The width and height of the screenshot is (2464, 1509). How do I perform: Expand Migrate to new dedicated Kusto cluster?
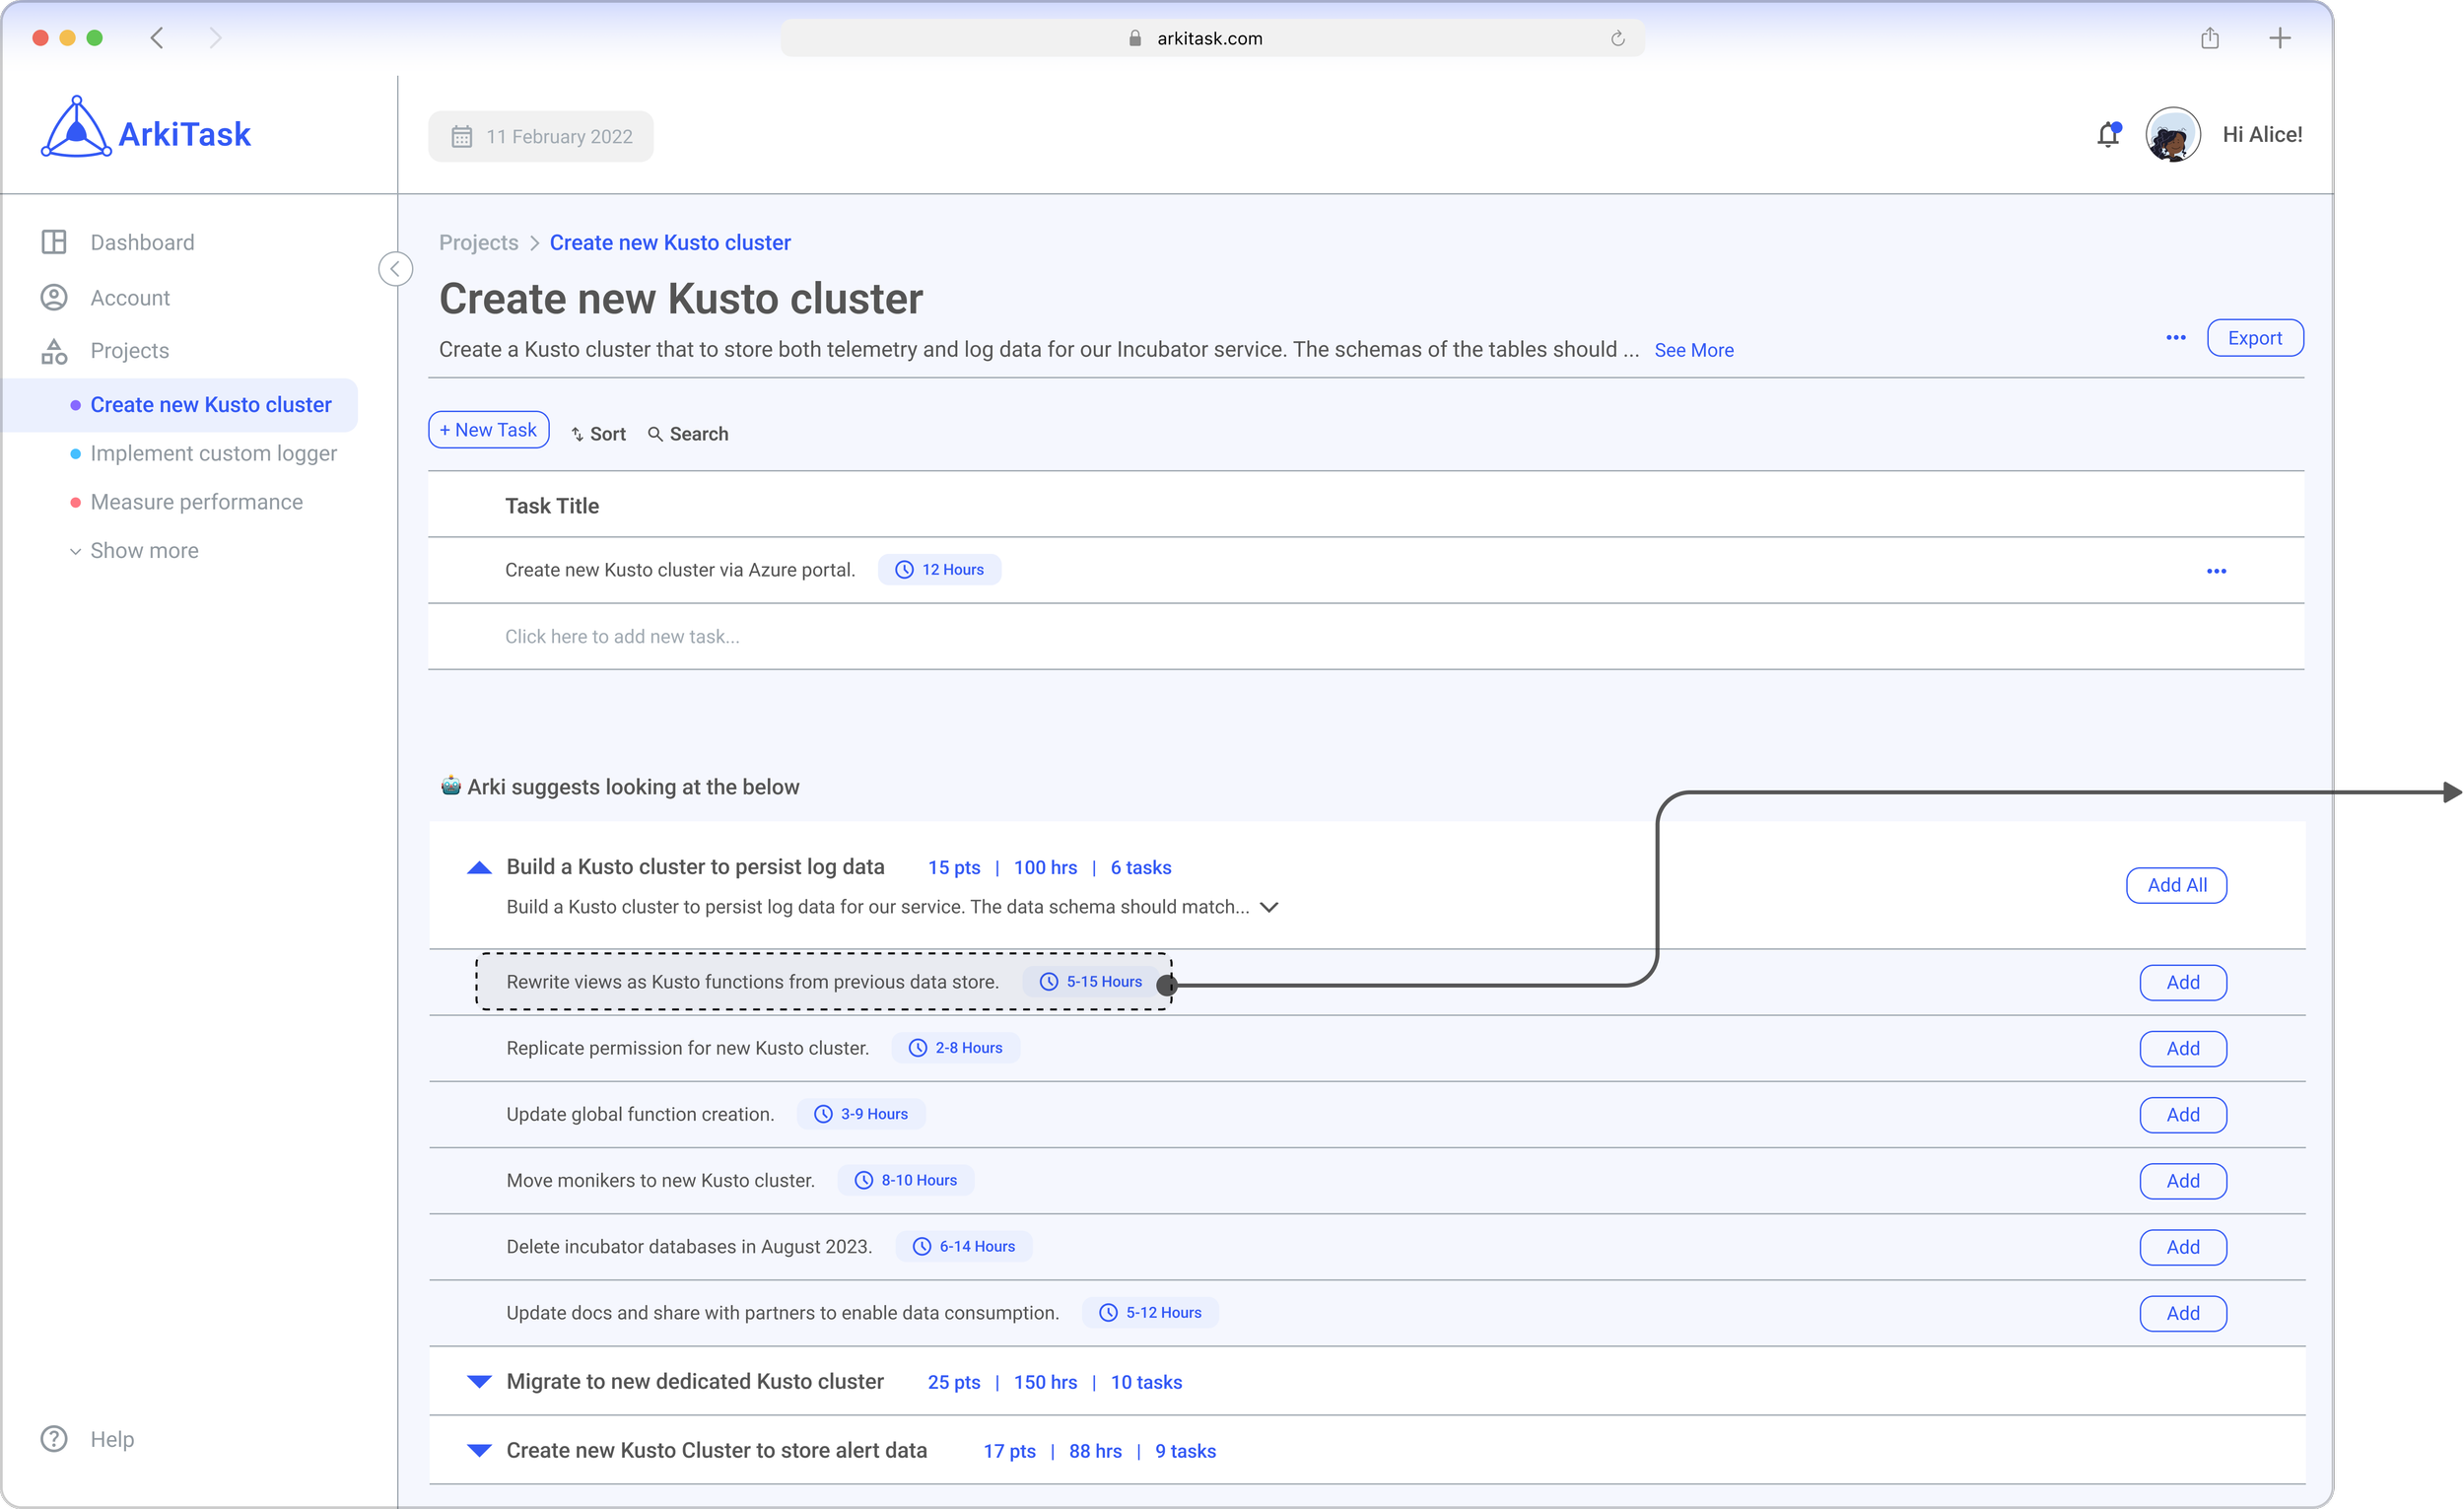pyautogui.click(x=479, y=1381)
